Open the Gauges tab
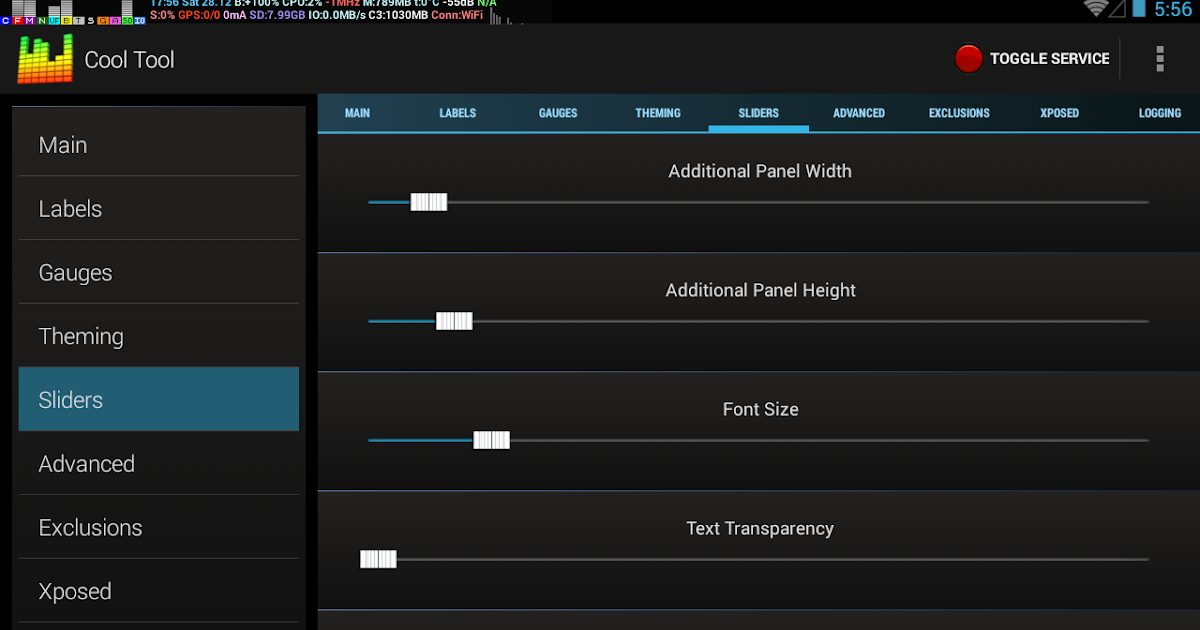The height and width of the screenshot is (630, 1200). point(558,113)
